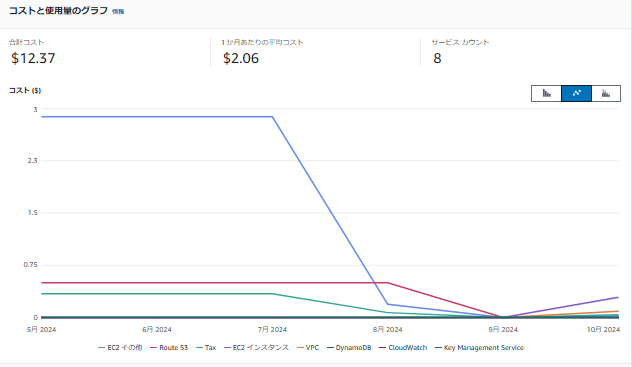
Task: Click the コストと使用量のグラフ heading
Action: [x=58, y=11]
